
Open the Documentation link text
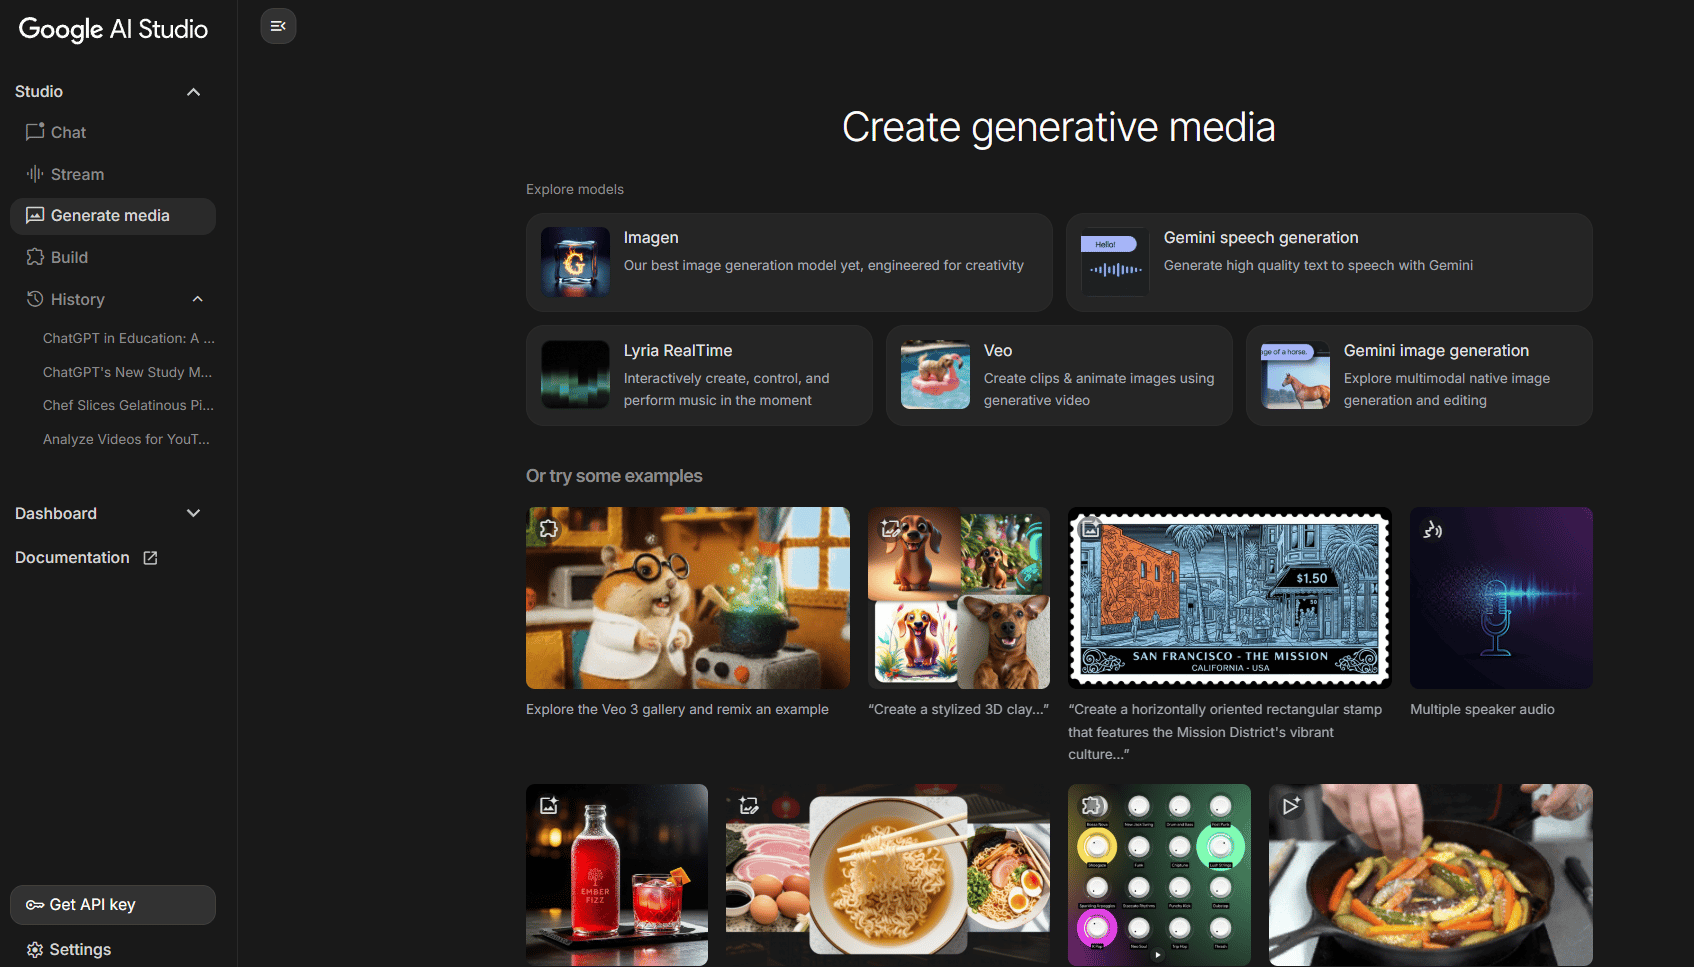coord(72,558)
